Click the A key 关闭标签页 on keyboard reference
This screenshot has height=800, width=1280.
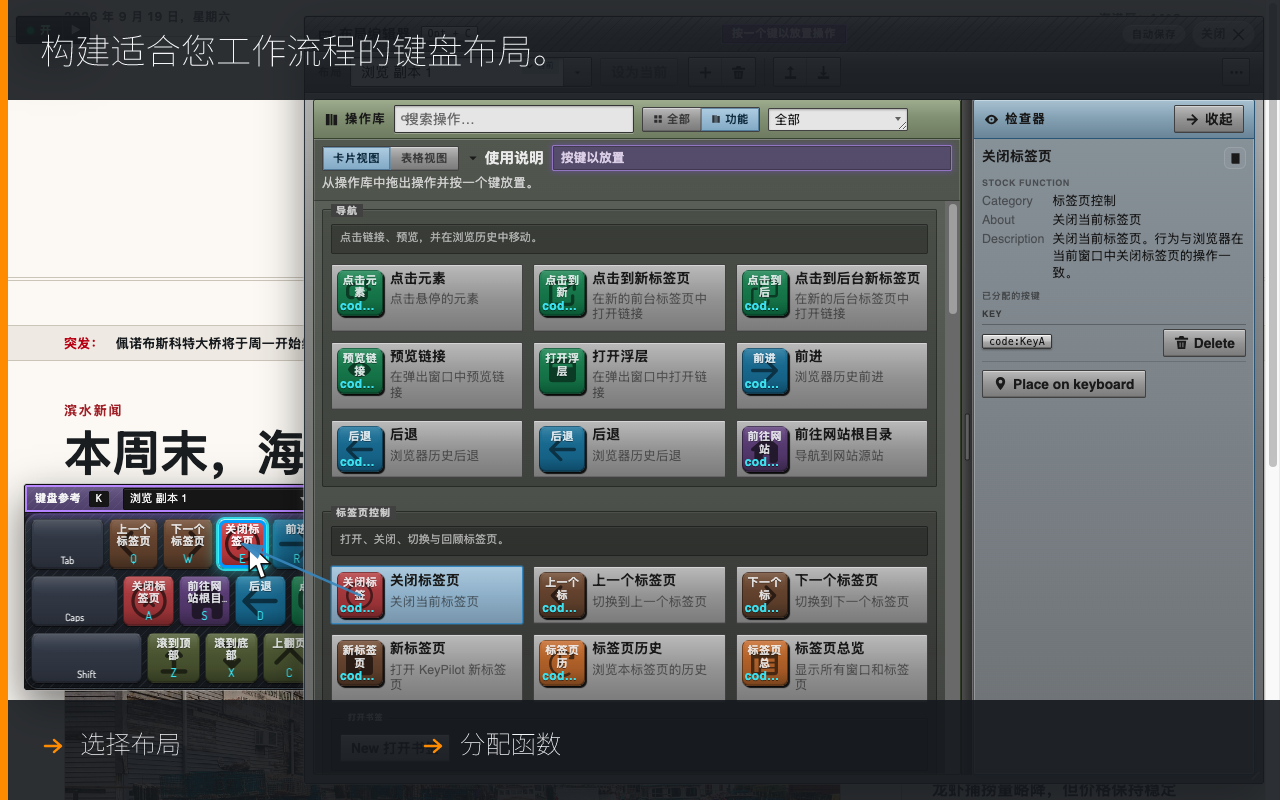coord(149,601)
